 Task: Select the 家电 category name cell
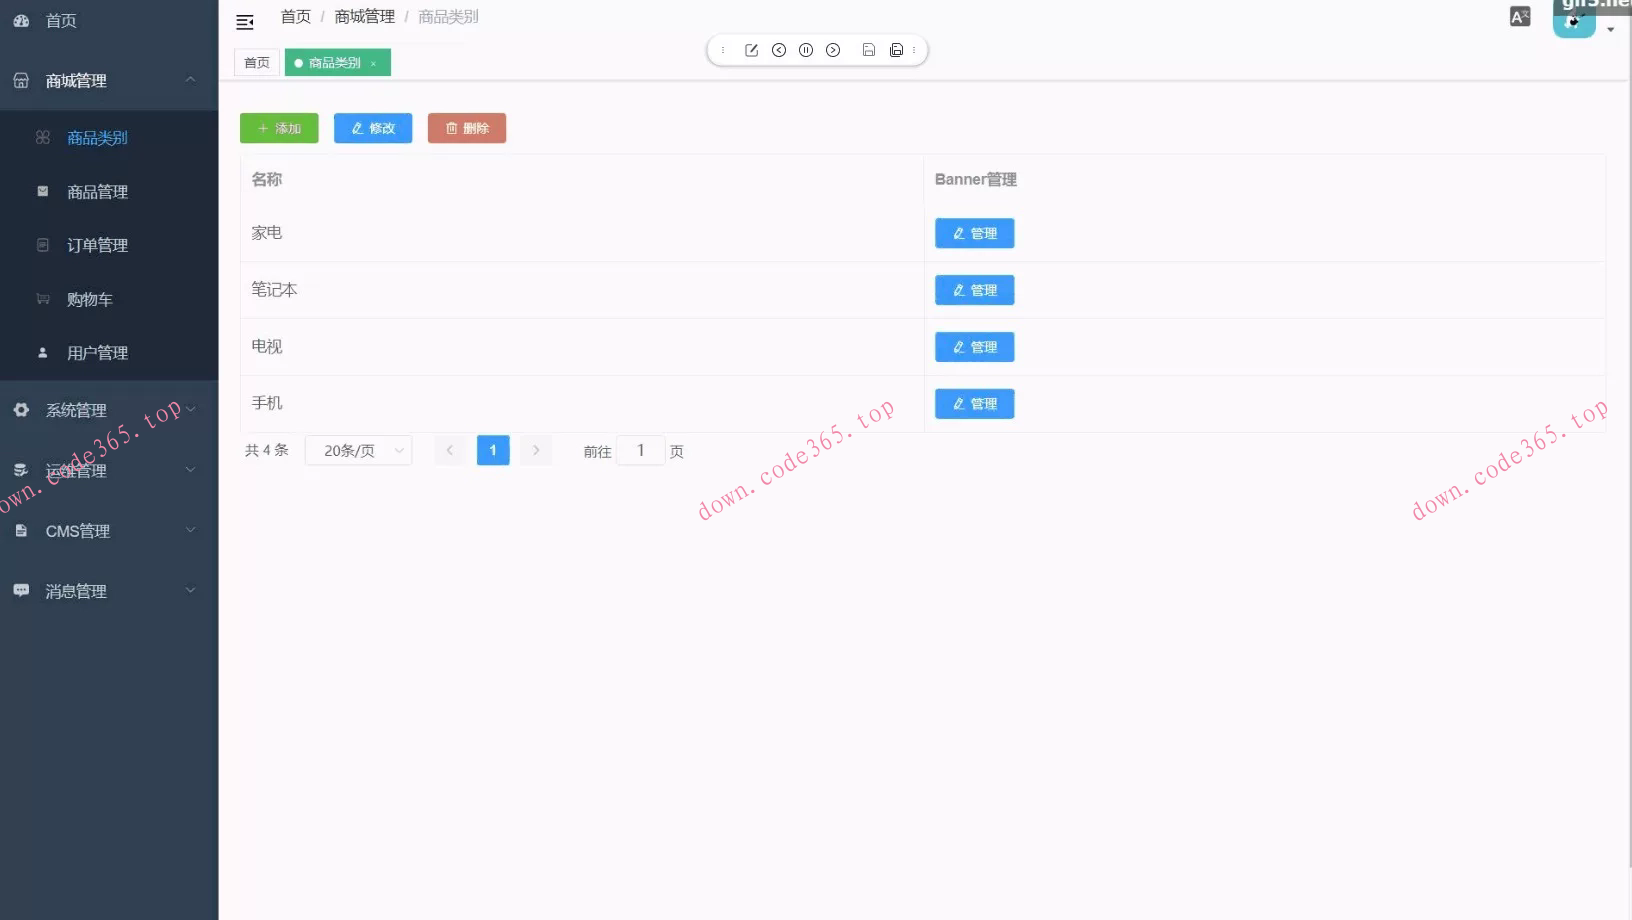pos(582,233)
